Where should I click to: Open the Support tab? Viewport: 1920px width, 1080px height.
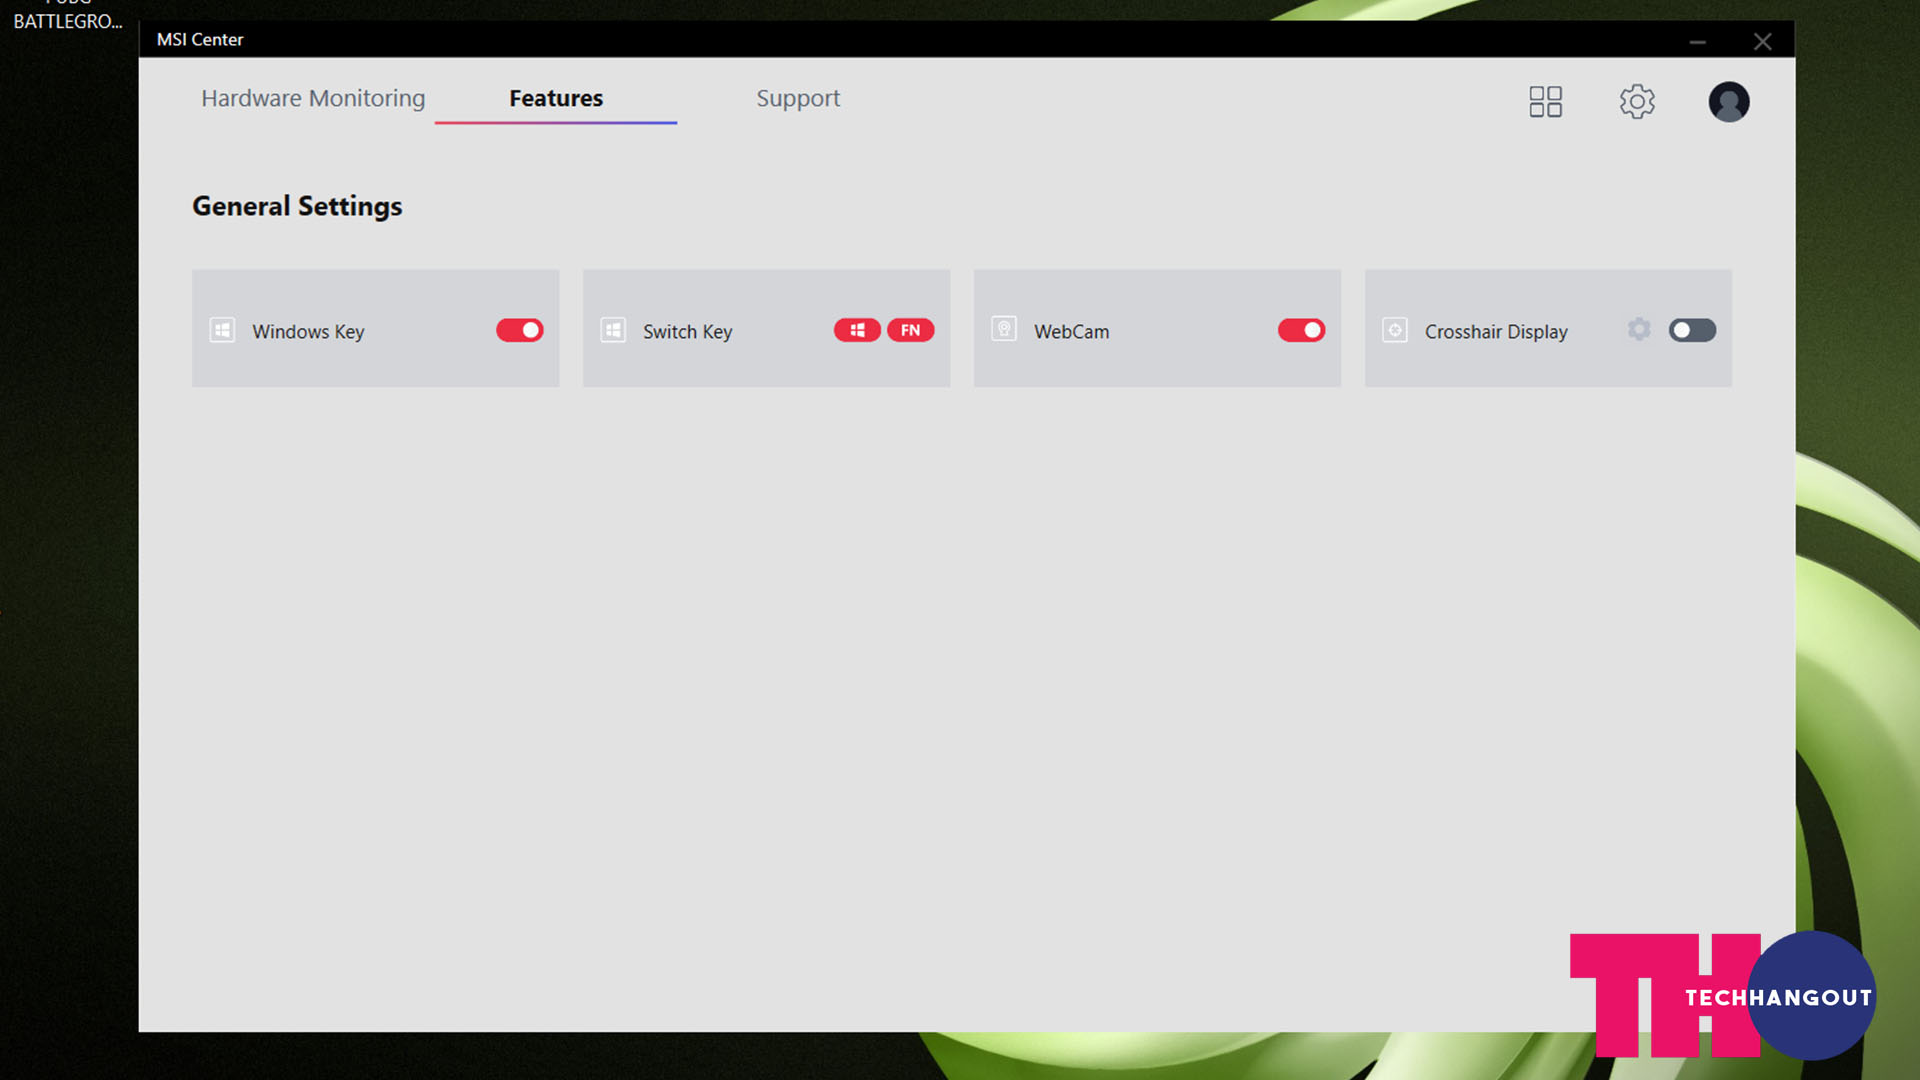click(x=798, y=98)
